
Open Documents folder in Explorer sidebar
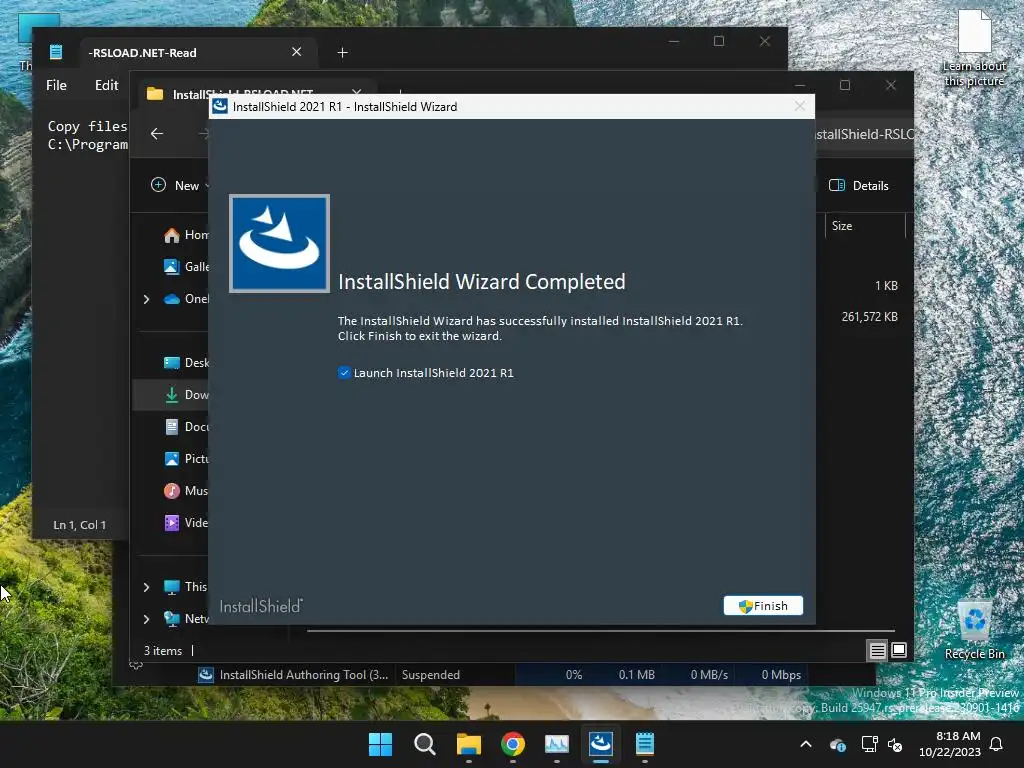click(186, 426)
